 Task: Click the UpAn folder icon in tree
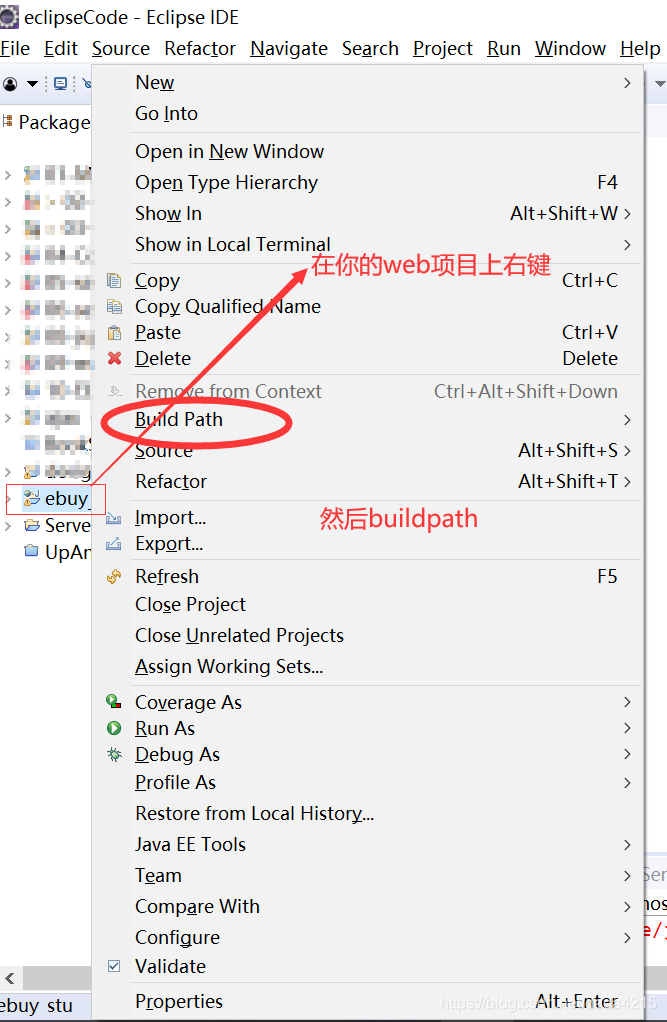point(31,551)
